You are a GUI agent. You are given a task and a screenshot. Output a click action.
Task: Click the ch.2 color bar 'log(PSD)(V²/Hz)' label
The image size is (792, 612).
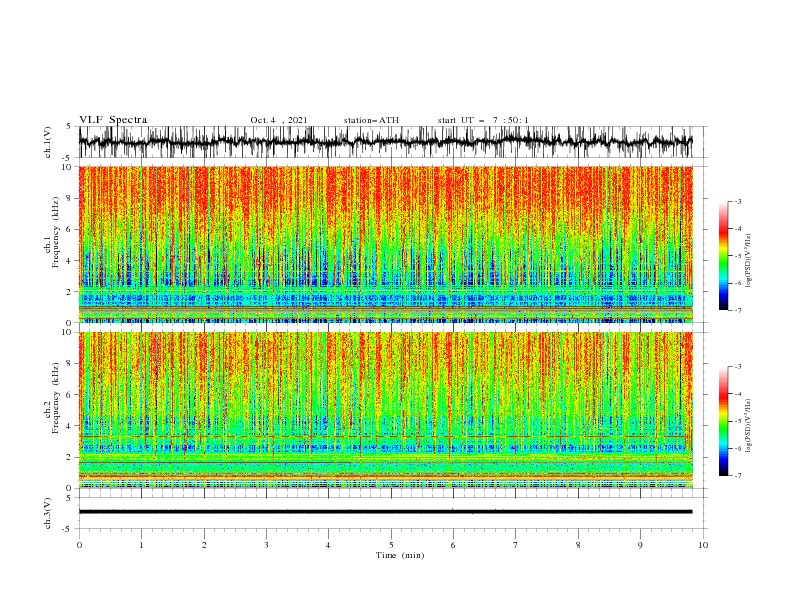(x=750, y=426)
